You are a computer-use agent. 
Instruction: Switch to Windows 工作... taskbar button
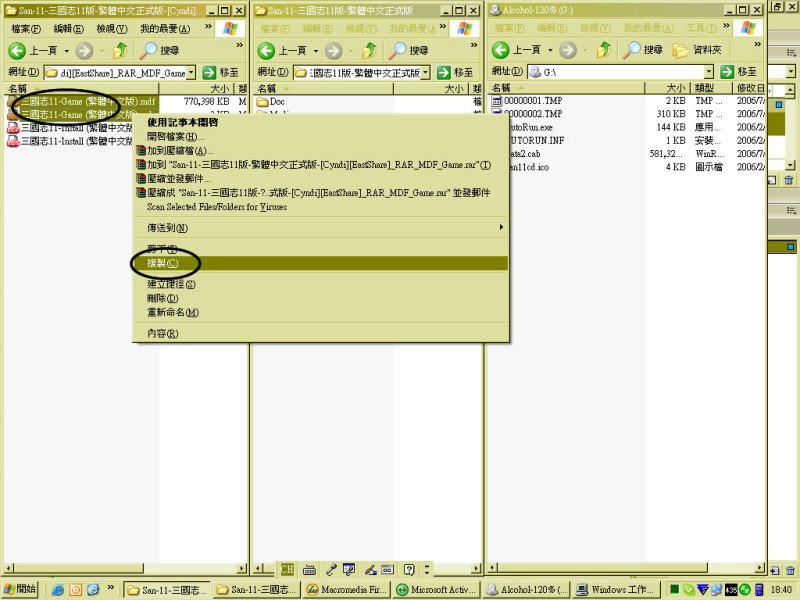point(616,590)
